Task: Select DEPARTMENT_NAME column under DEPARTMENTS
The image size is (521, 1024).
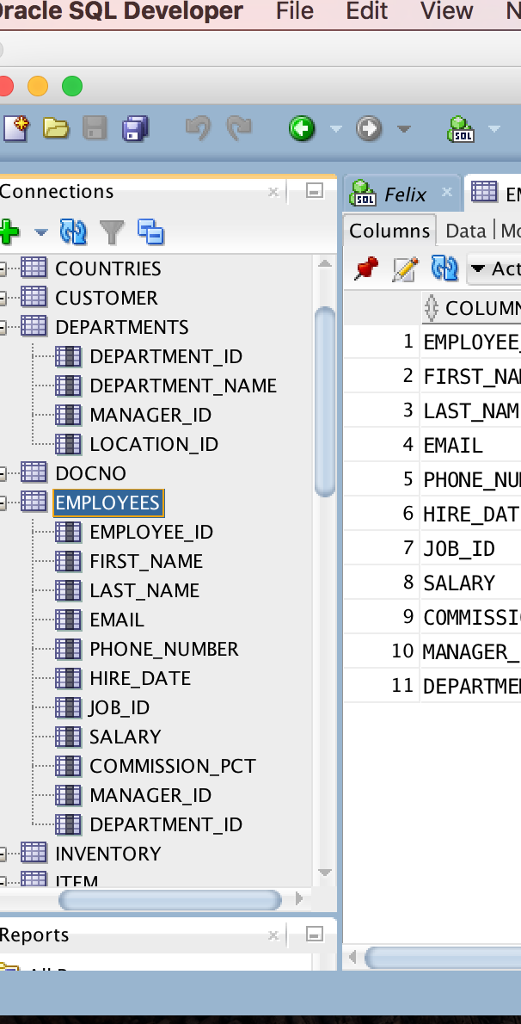Action: 183,385
